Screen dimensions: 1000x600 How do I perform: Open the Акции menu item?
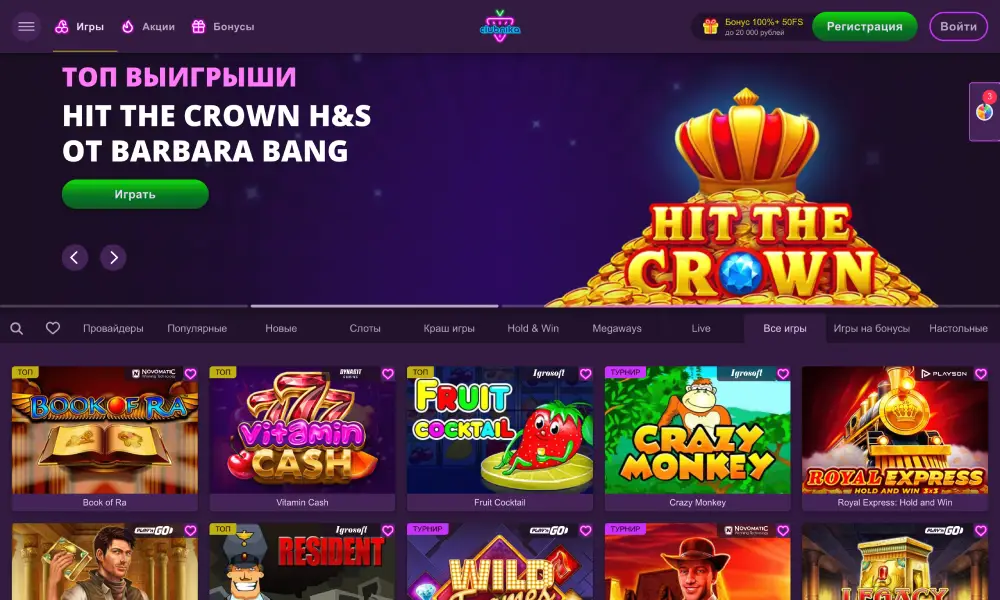(148, 26)
